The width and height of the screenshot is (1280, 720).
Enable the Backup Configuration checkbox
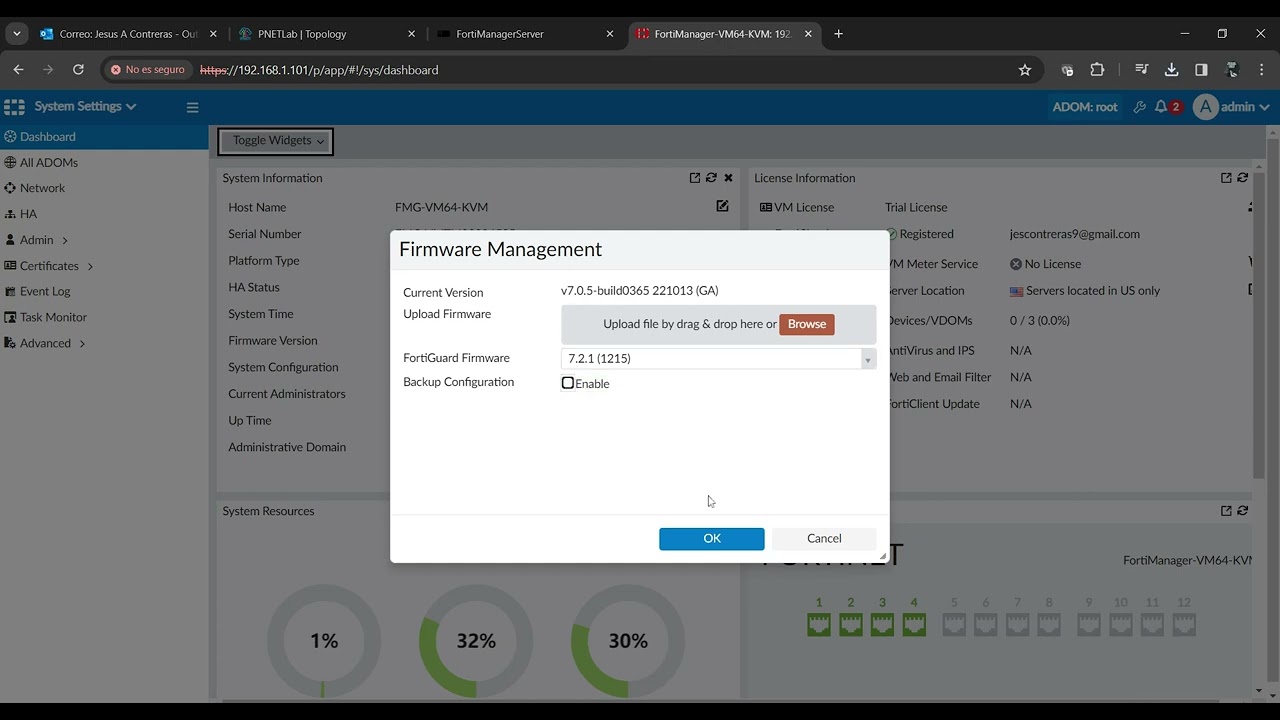coord(568,383)
